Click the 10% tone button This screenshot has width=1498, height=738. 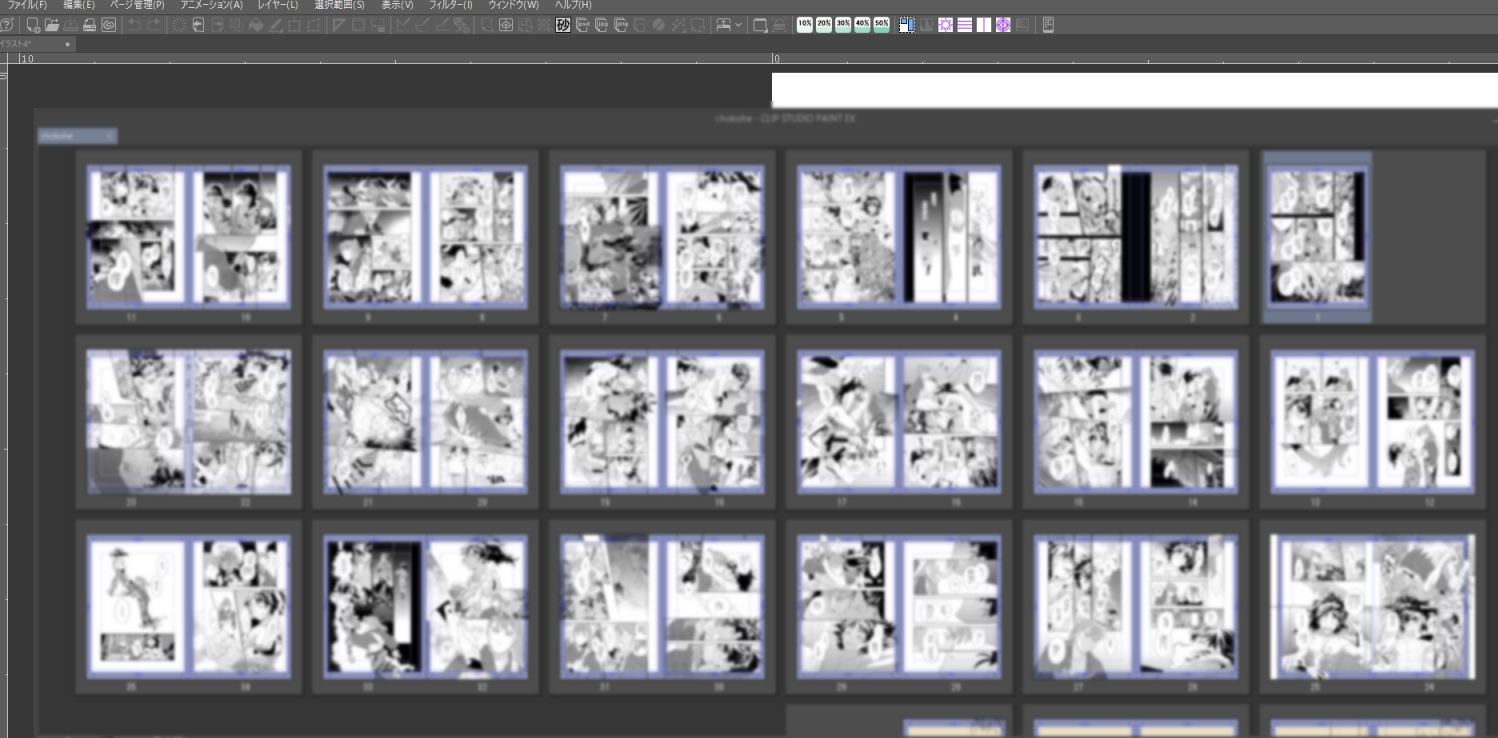pos(805,24)
